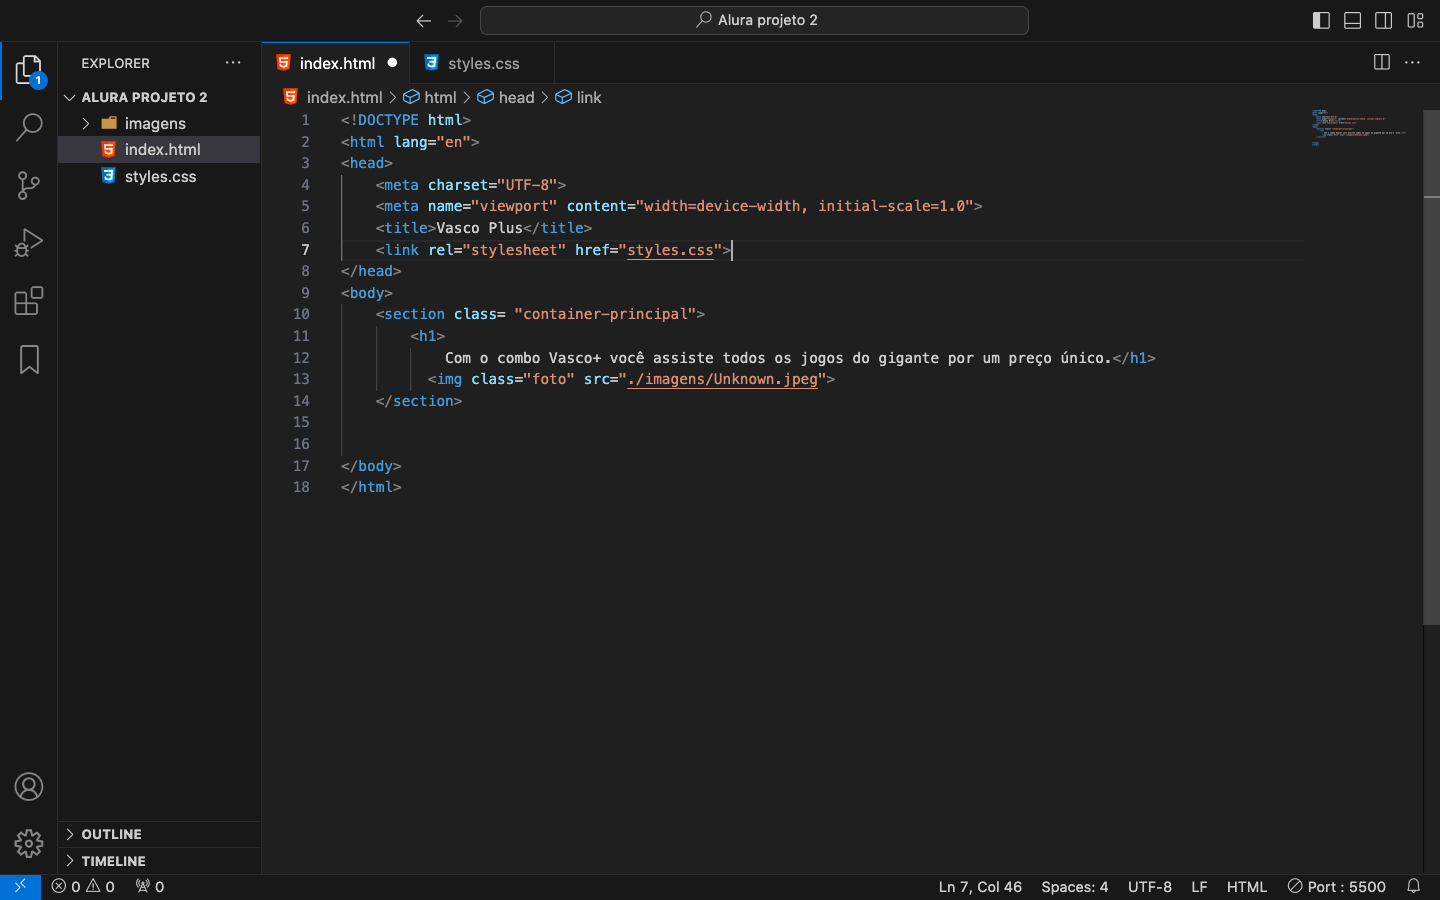Change HTML language mode
The width and height of the screenshot is (1440, 900).
pyautogui.click(x=1247, y=887)
